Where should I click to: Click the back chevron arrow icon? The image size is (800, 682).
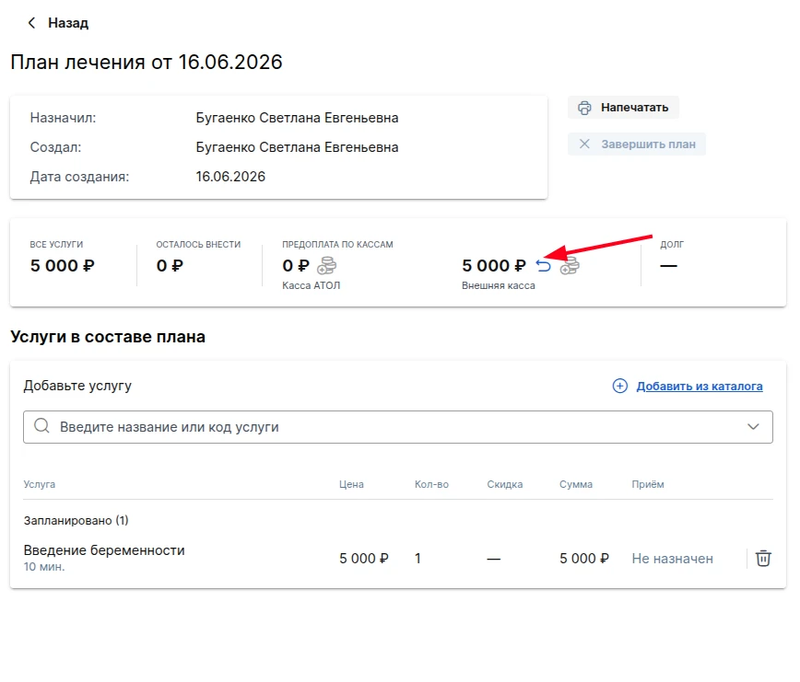32,23
